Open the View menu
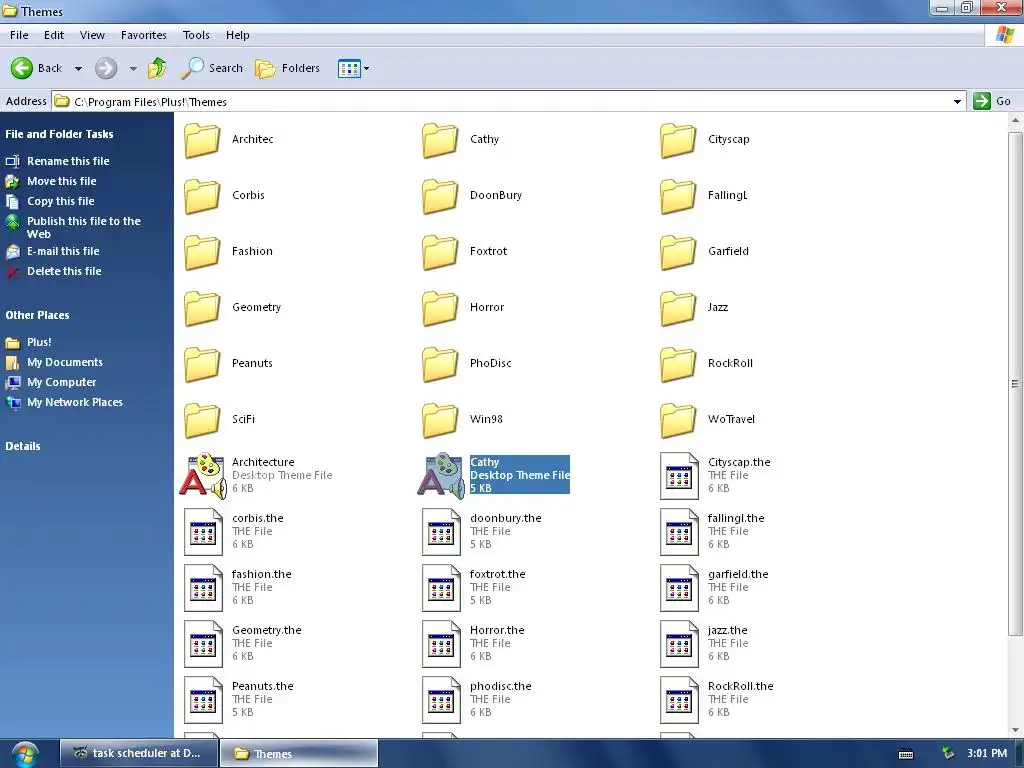Viewport: 1024px width, 768px height. 92,35
